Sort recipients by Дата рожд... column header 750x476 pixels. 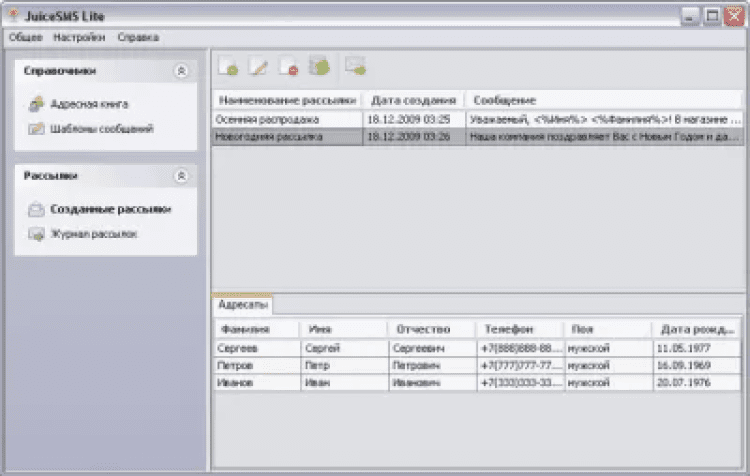click(697, 329)
